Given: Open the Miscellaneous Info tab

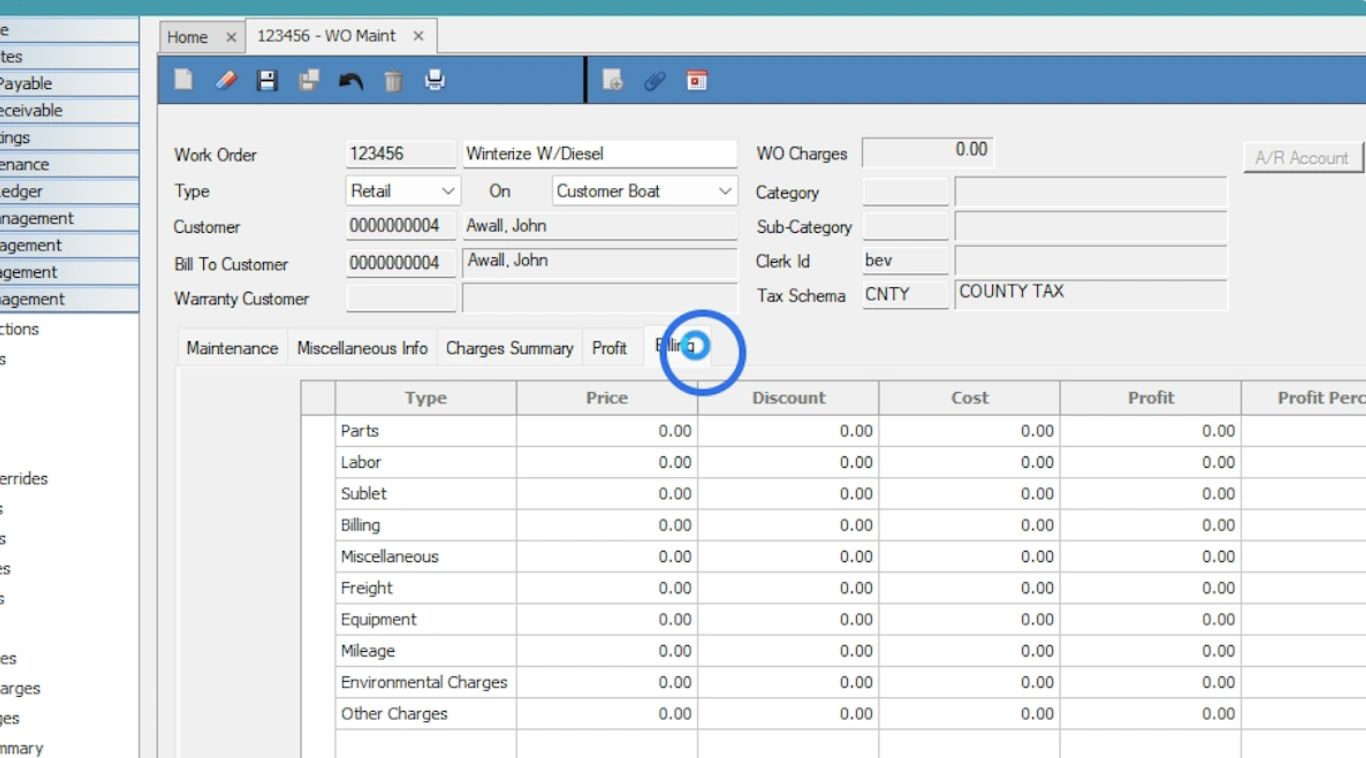Looking at the screenshot, I should tap(362, 348).
